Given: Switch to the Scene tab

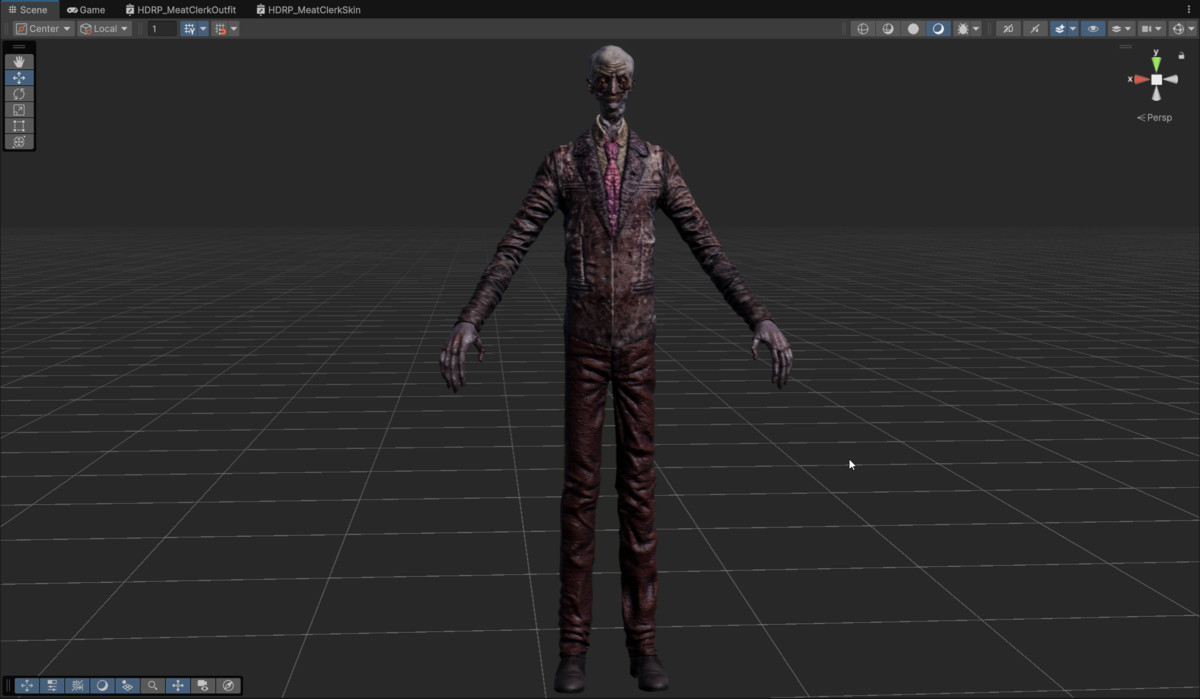Looking at the screenshot, I should pyautogui.click(x=28, y=9).
